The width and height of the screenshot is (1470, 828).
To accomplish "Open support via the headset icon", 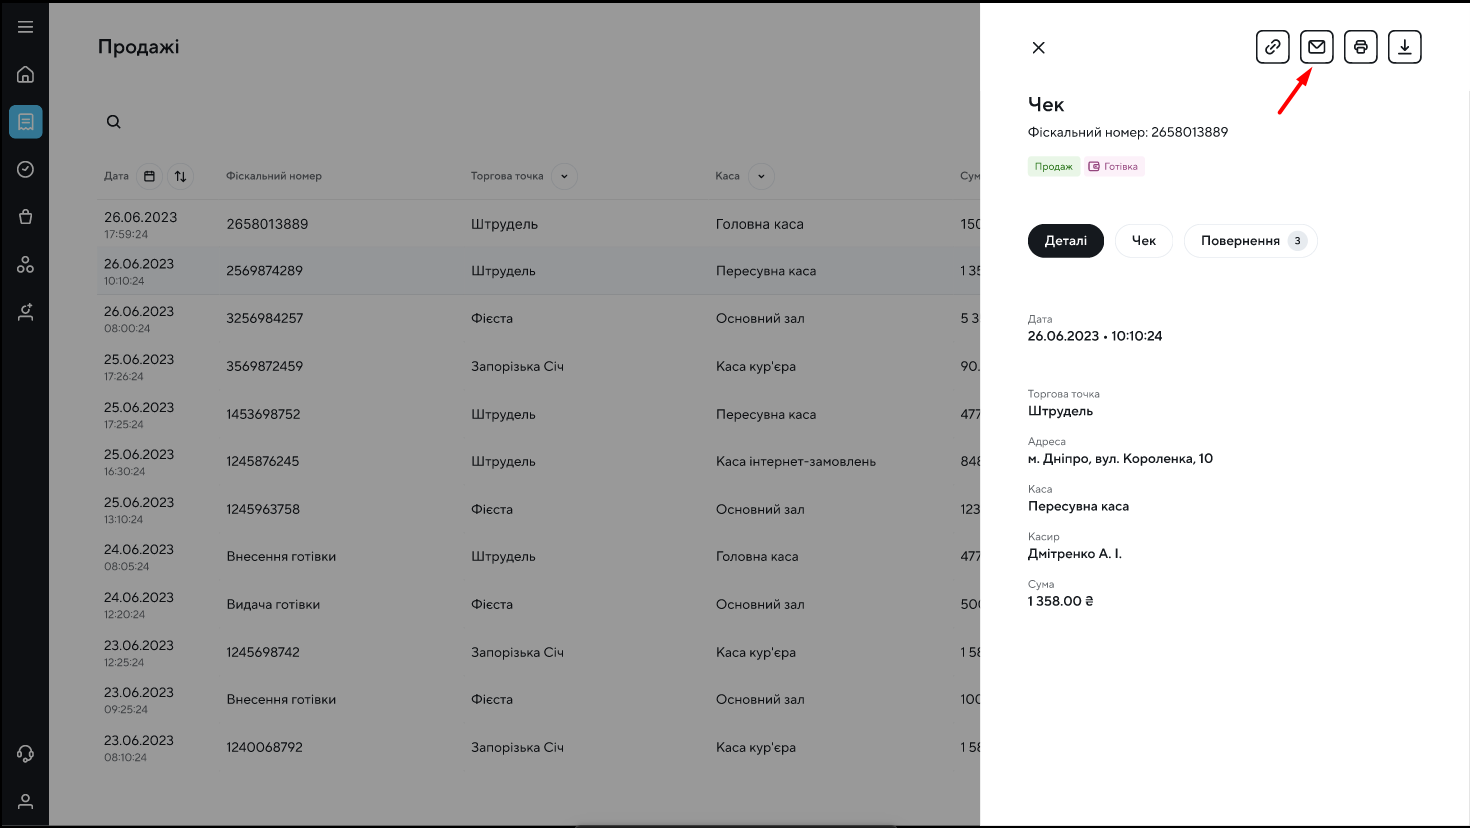I will point(26,754).
